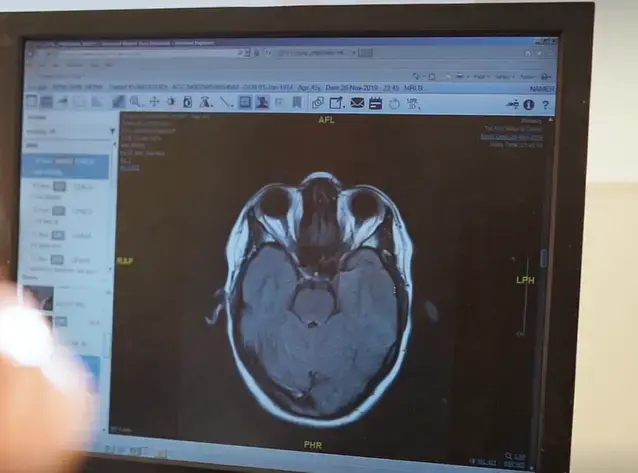Image resolution: width=638 pixels, height=473 pixels.
Task: Click the series list scroll-down arrow
Action: click(x=110, y=269)
